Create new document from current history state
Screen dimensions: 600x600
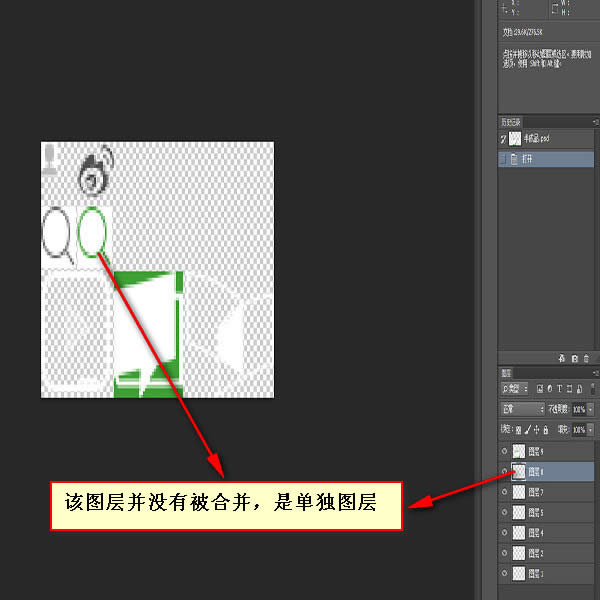click(x=561, y=358)
